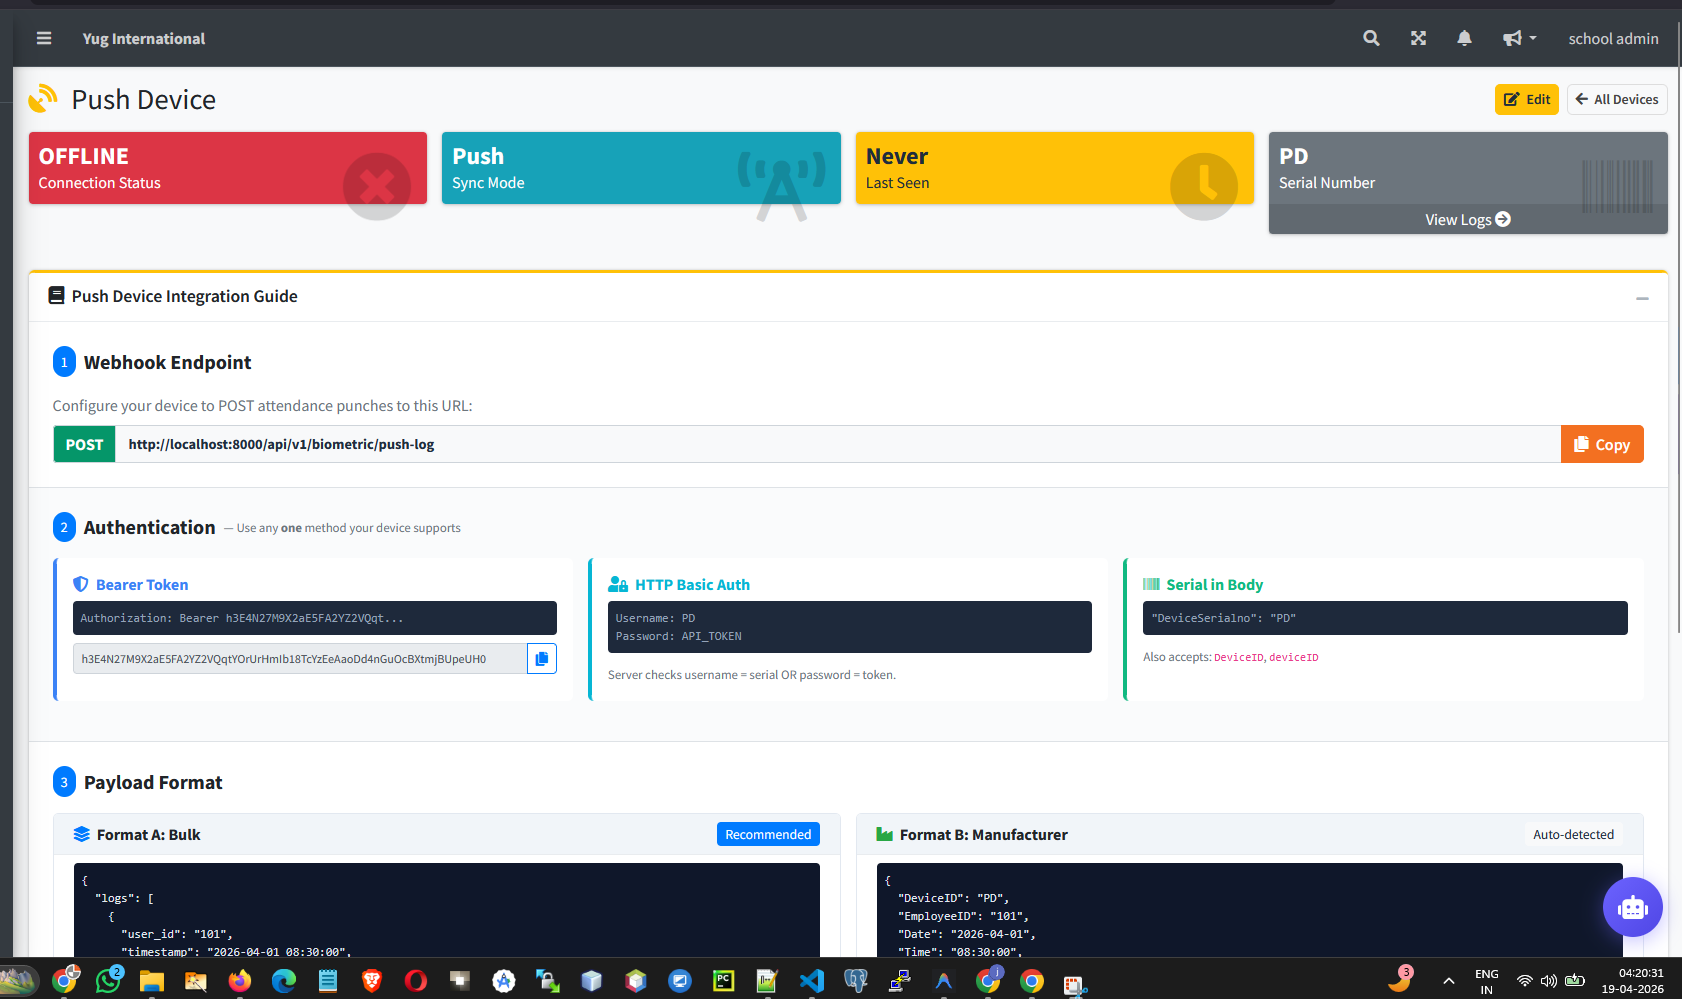1682x999 pixels.
Task: Click the Yug International brand link
Action: 143,38
